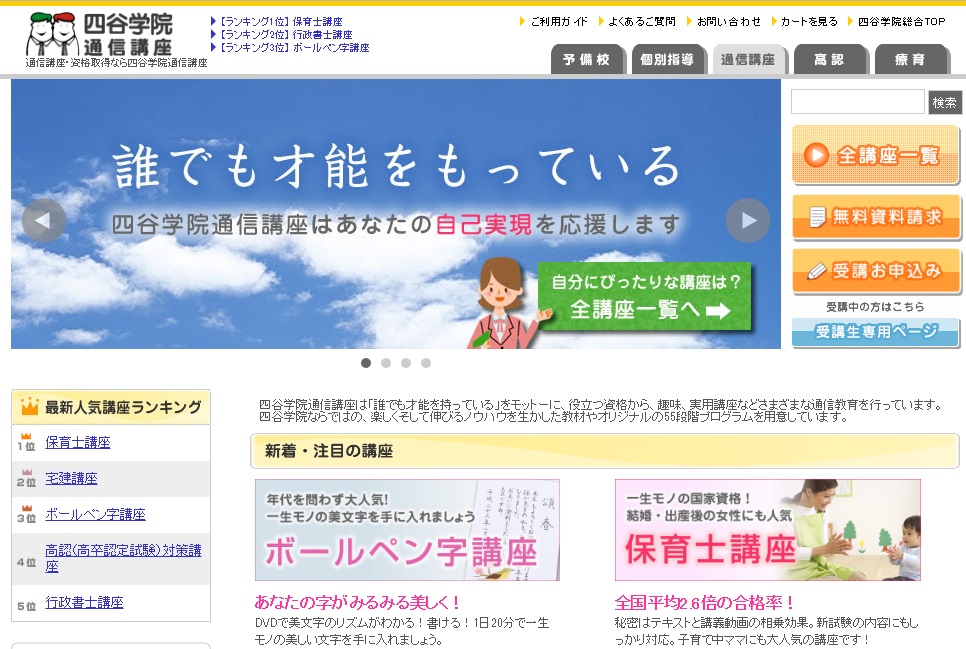Click 受講お申込み application button

(875, 271)
